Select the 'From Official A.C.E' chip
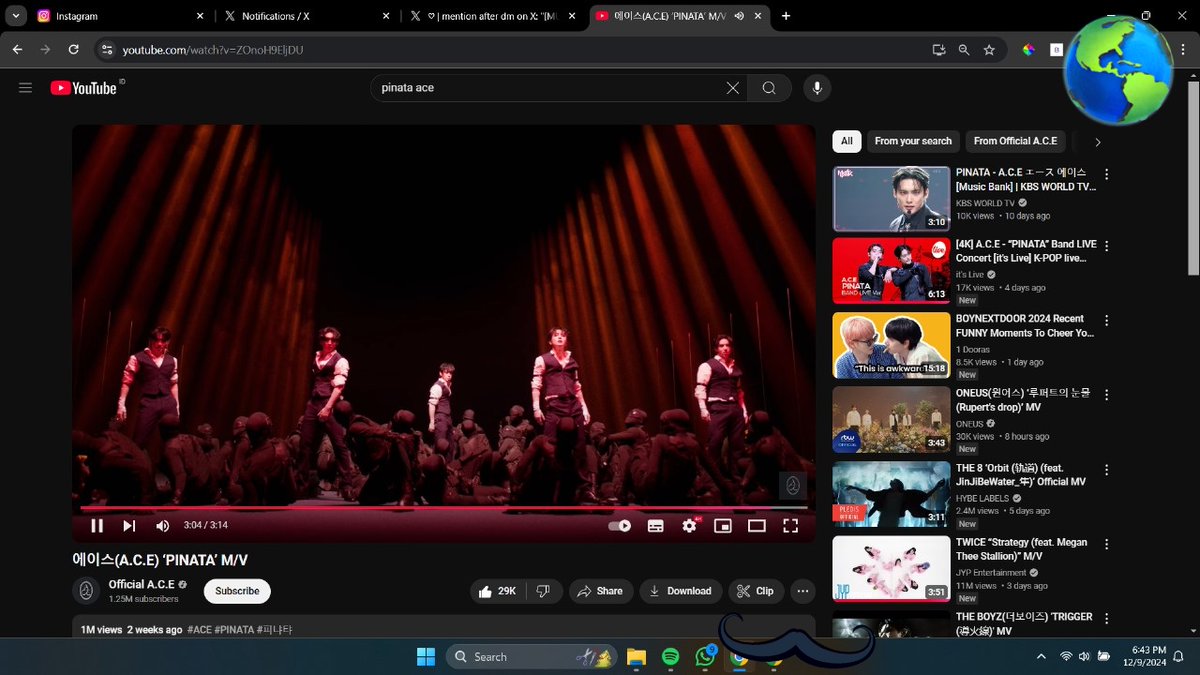Viewport: 1200px width, 675px height. 1015,141
